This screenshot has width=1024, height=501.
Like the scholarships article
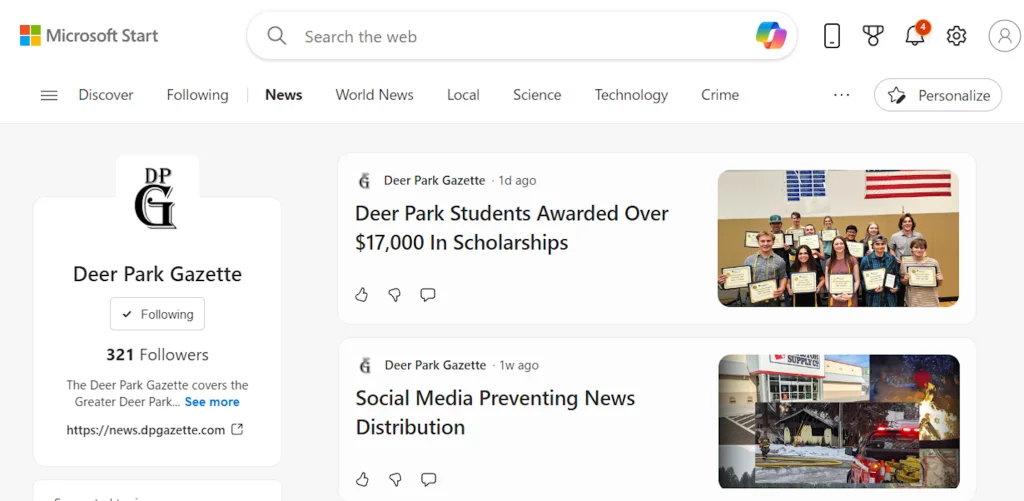coord(362,295)
